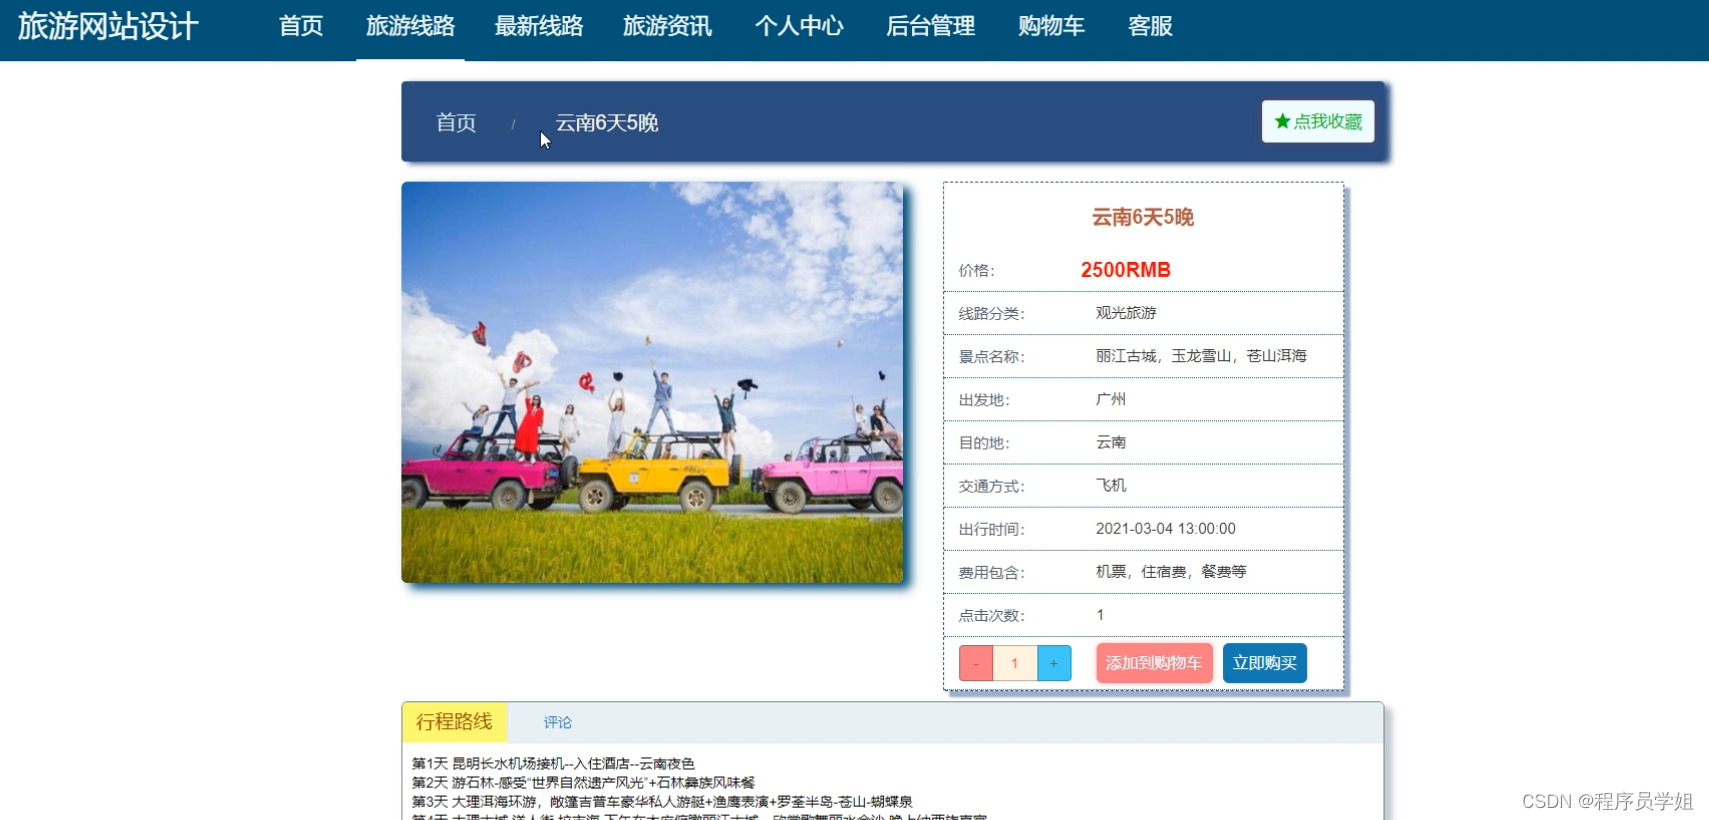
Task: Click the 云南6天5晚 breadcrumb
Action: 607,123
